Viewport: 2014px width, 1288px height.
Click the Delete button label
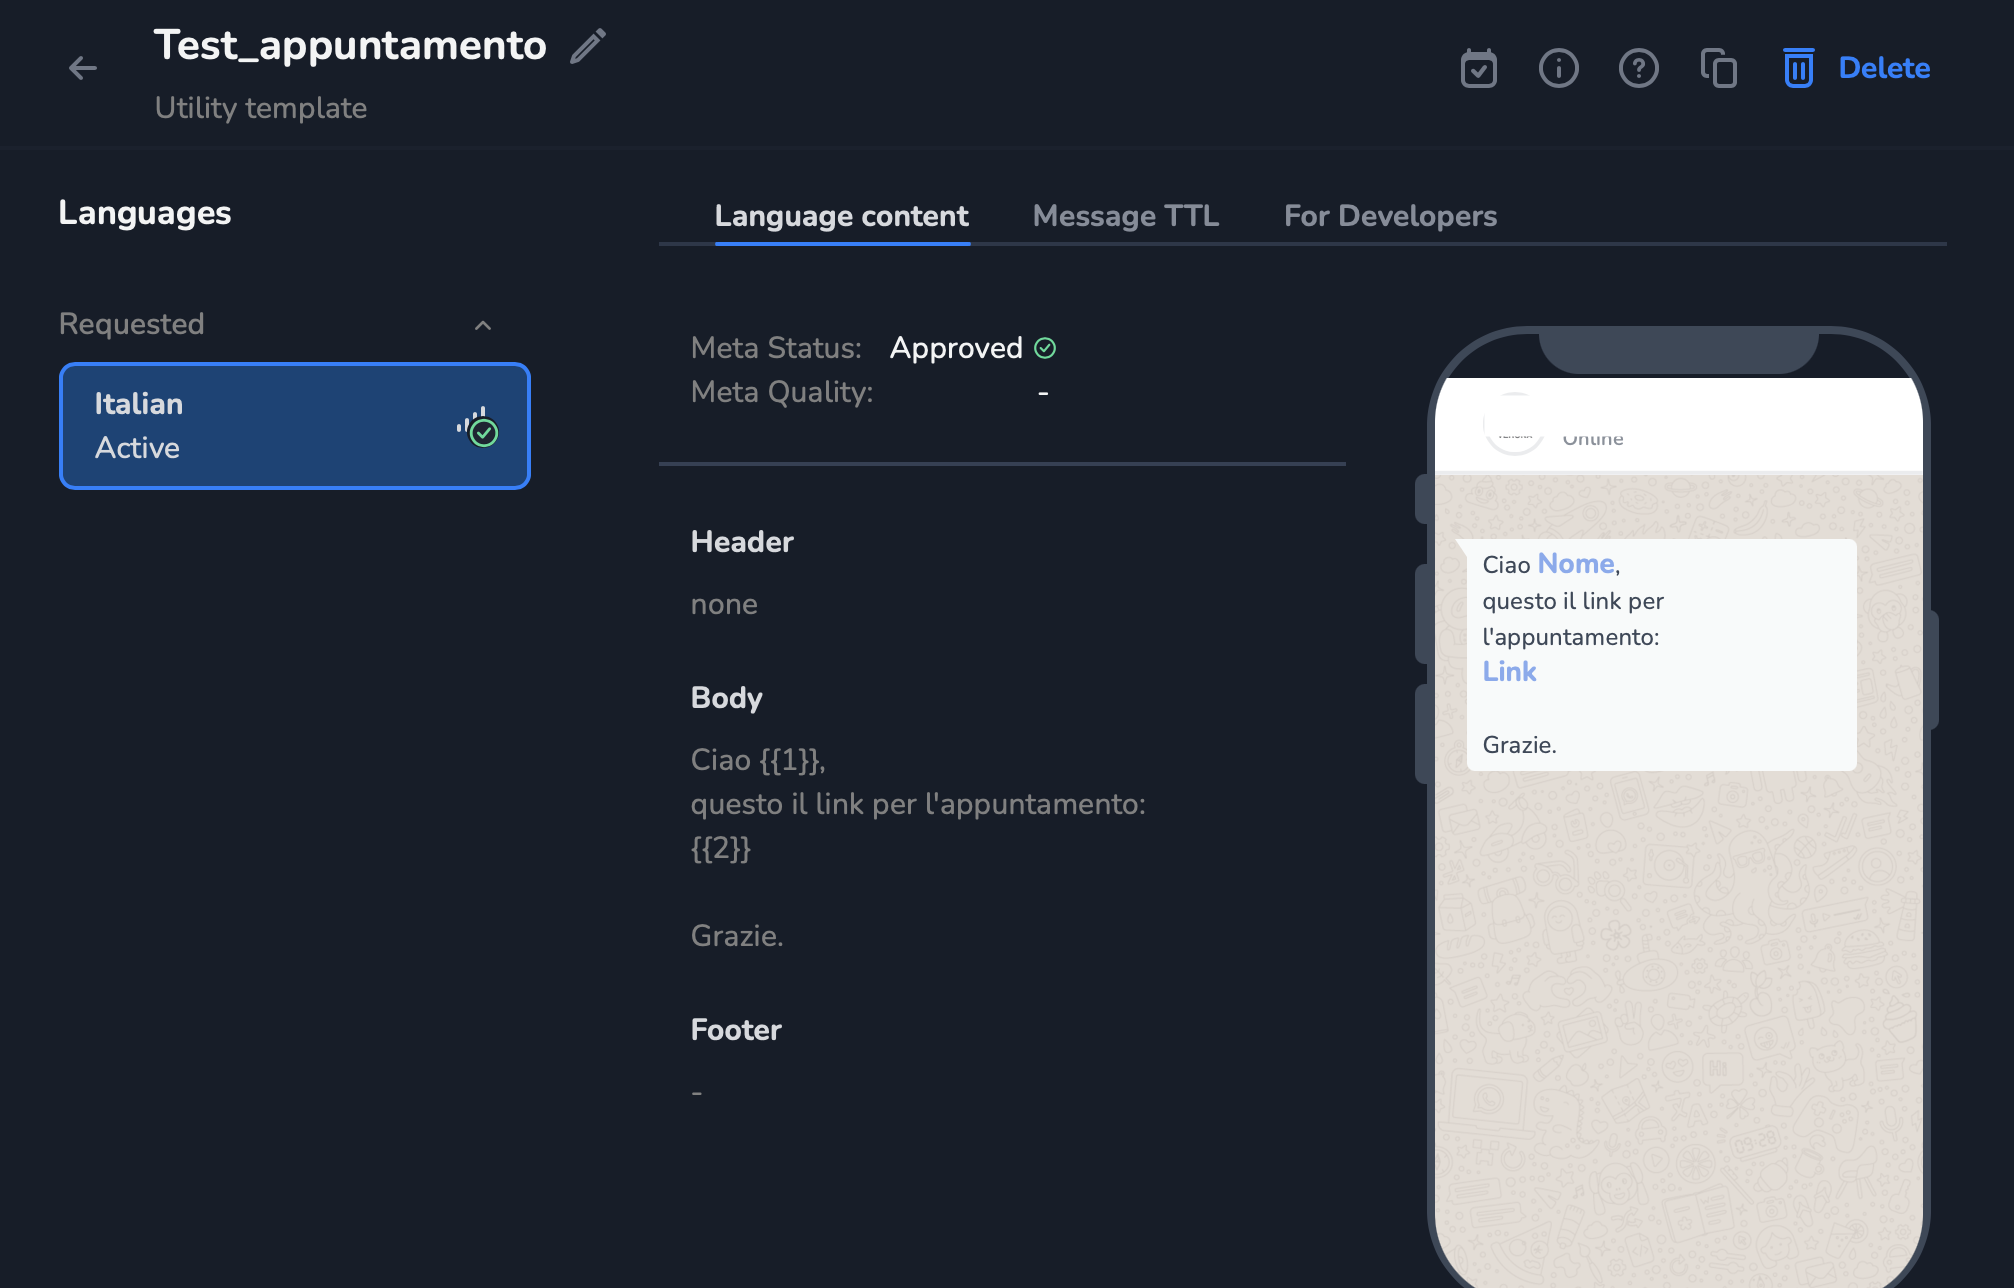coord(1884,68)
